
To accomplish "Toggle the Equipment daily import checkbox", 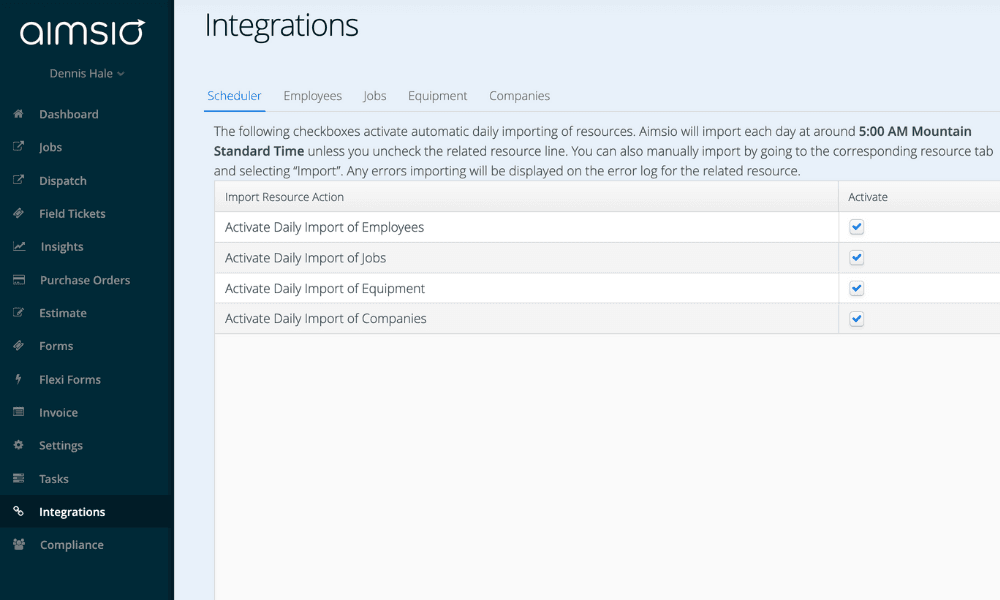I will pos(856,288).
